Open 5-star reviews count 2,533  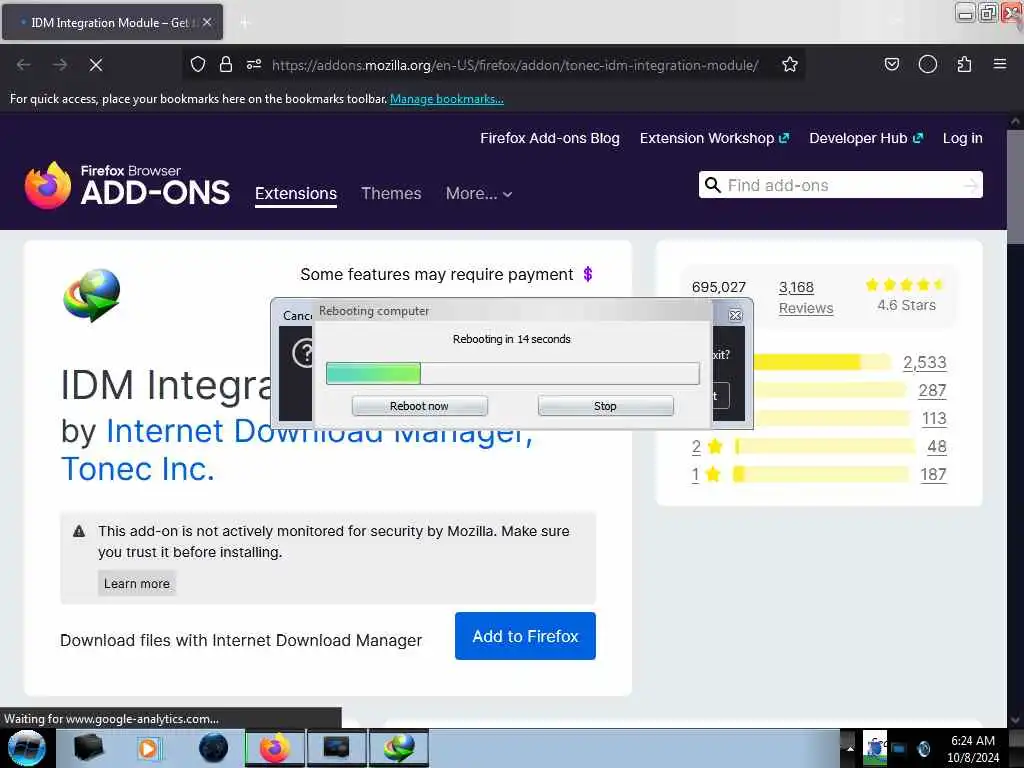[925, 362]
